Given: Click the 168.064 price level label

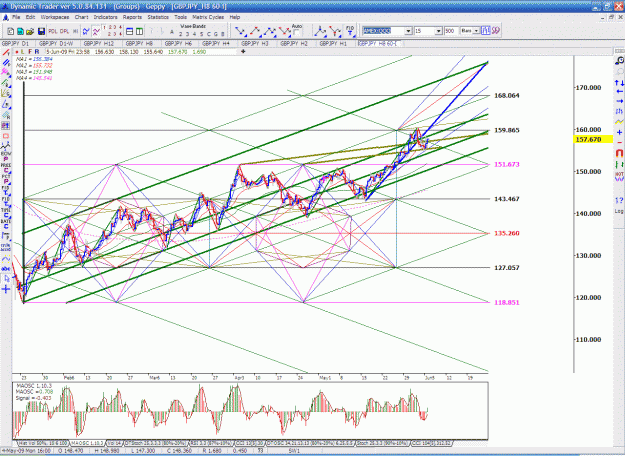Looking at the screenshot, I should [x=507, y=96].
